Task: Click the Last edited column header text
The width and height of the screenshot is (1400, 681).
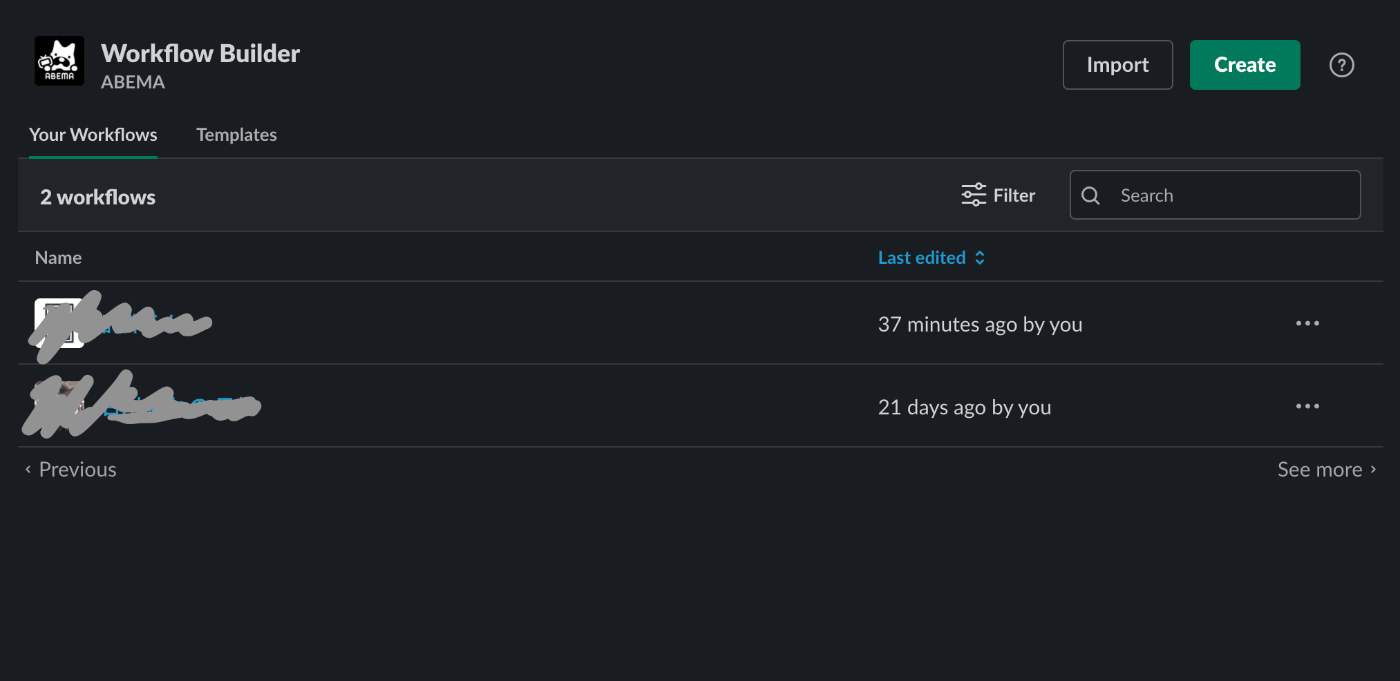Action: (x=922, y=258)
